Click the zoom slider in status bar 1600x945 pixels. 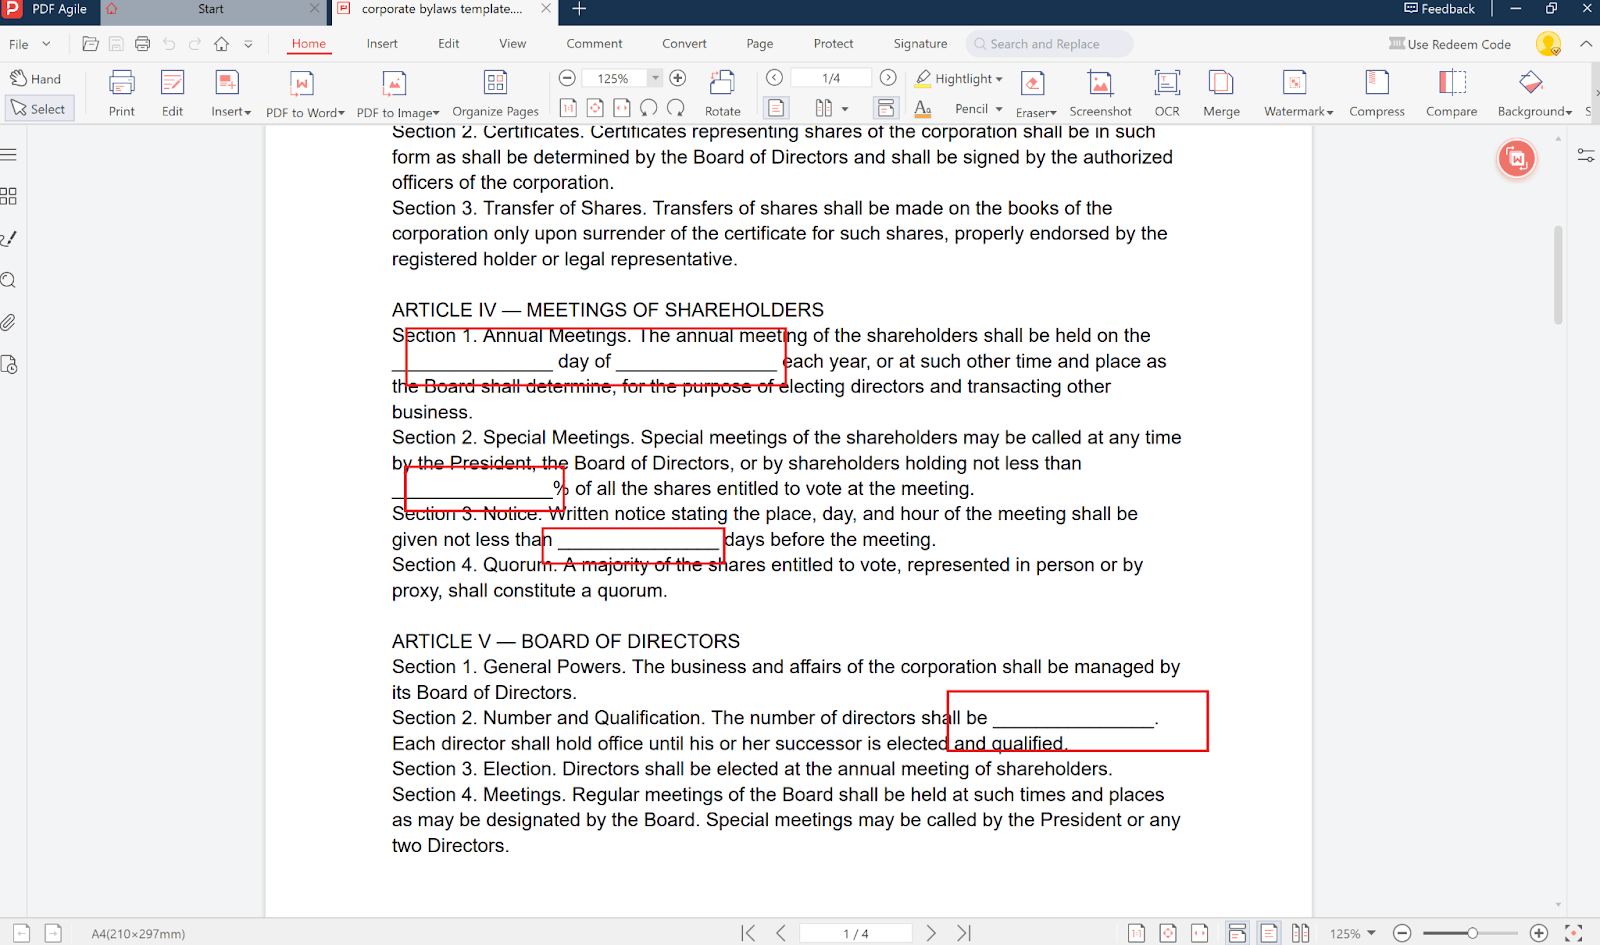(1471, 933)
